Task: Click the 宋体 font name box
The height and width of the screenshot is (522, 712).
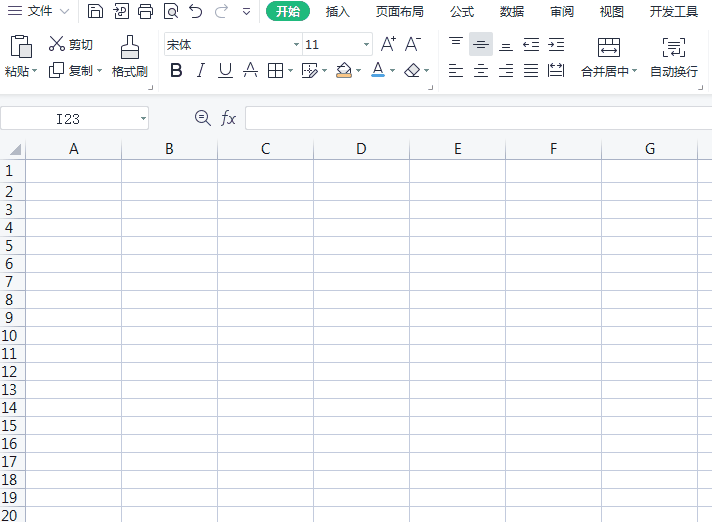Action: [228, 44]
